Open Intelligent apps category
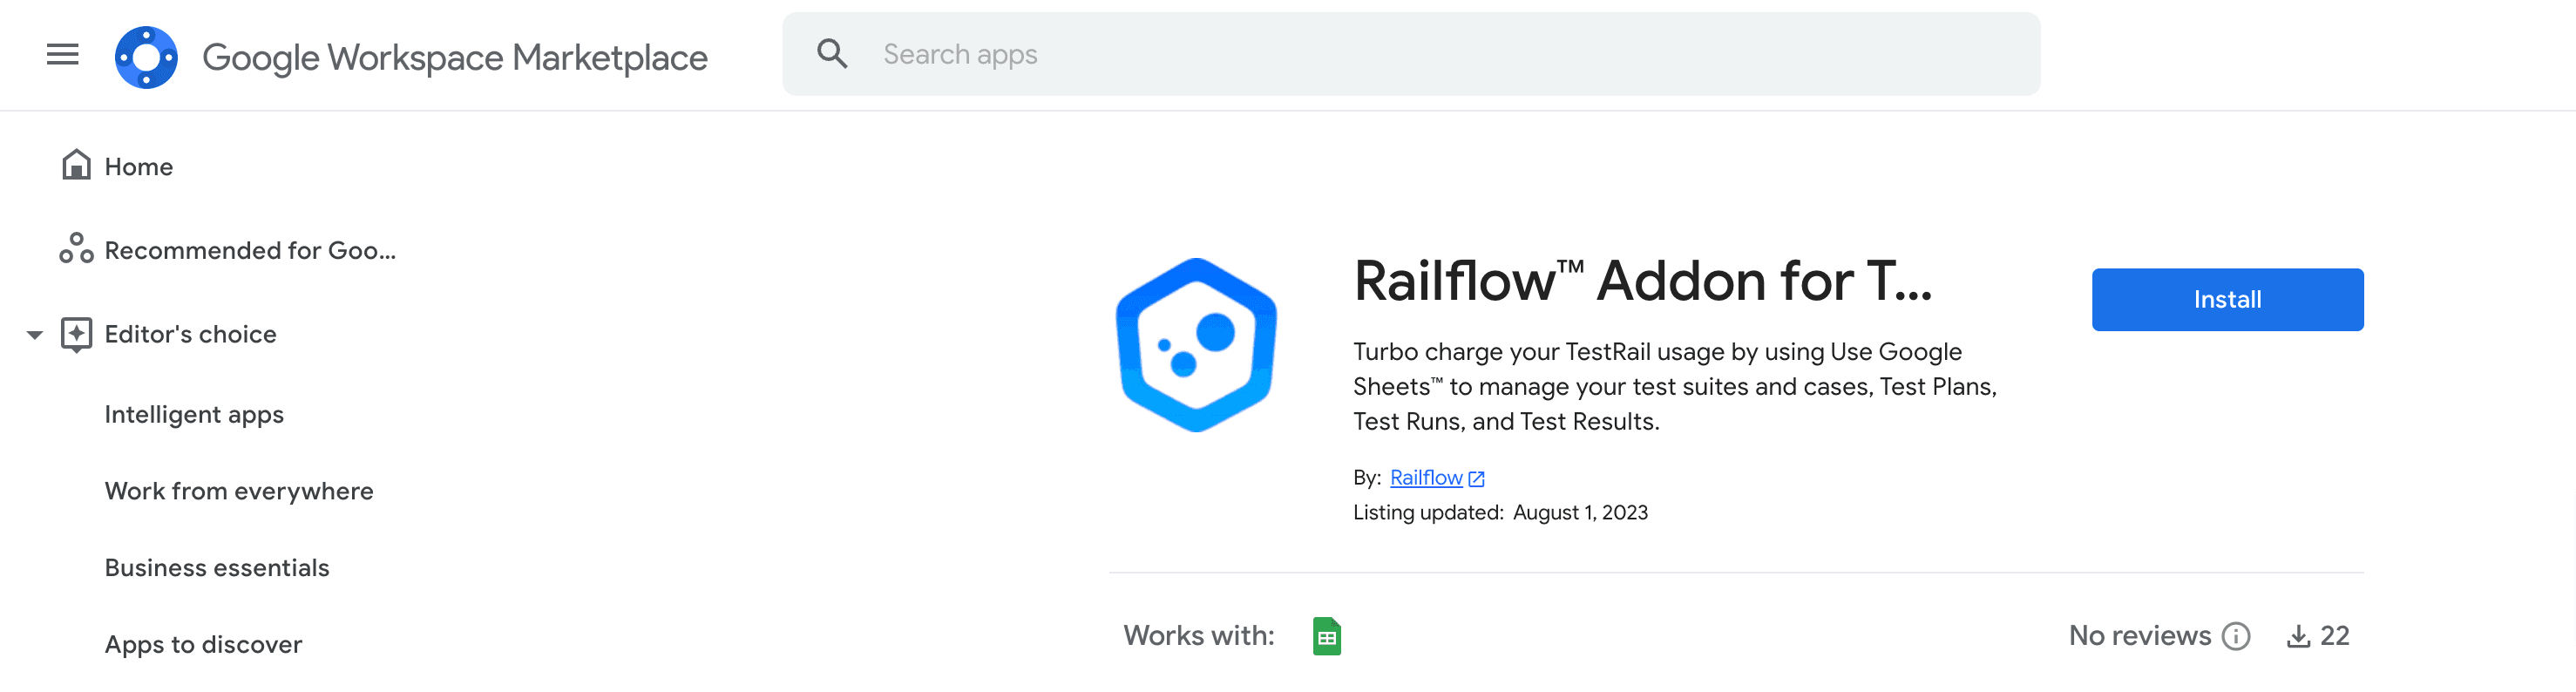2576x692 pixels. click(194, 414)
